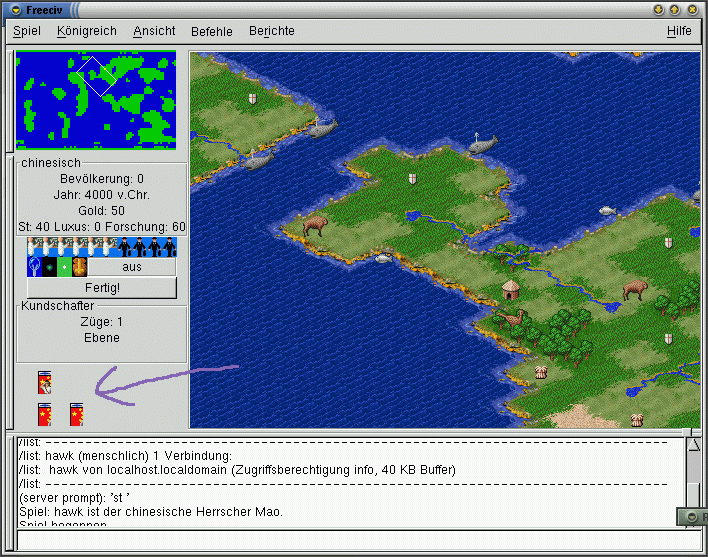Click the research light bulb indicator
This screenshot has height=557, width=708.
(34, 267)
